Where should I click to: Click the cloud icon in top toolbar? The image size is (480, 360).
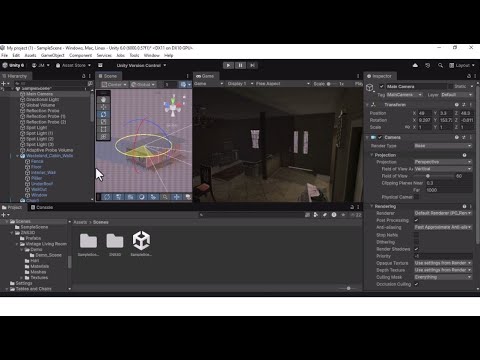415,65
